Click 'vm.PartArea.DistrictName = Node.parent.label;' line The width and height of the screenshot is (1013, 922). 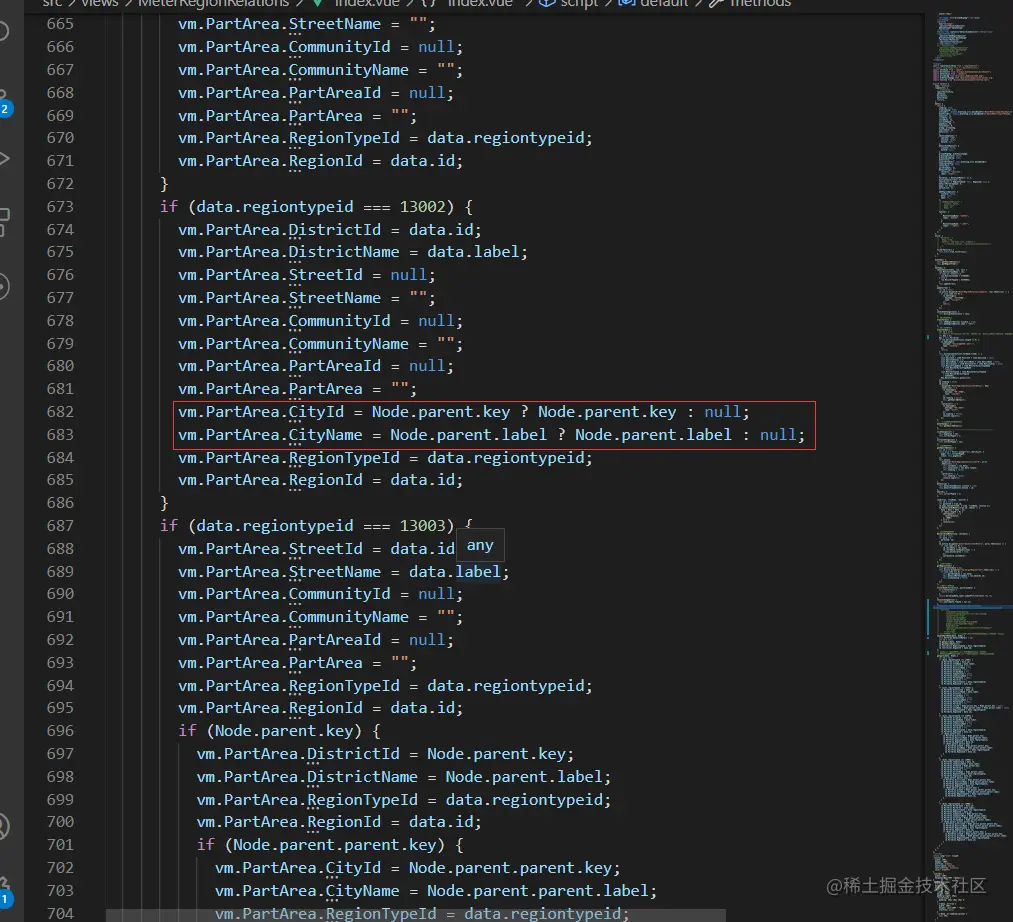pyautogui.click(x=404, y=777)
